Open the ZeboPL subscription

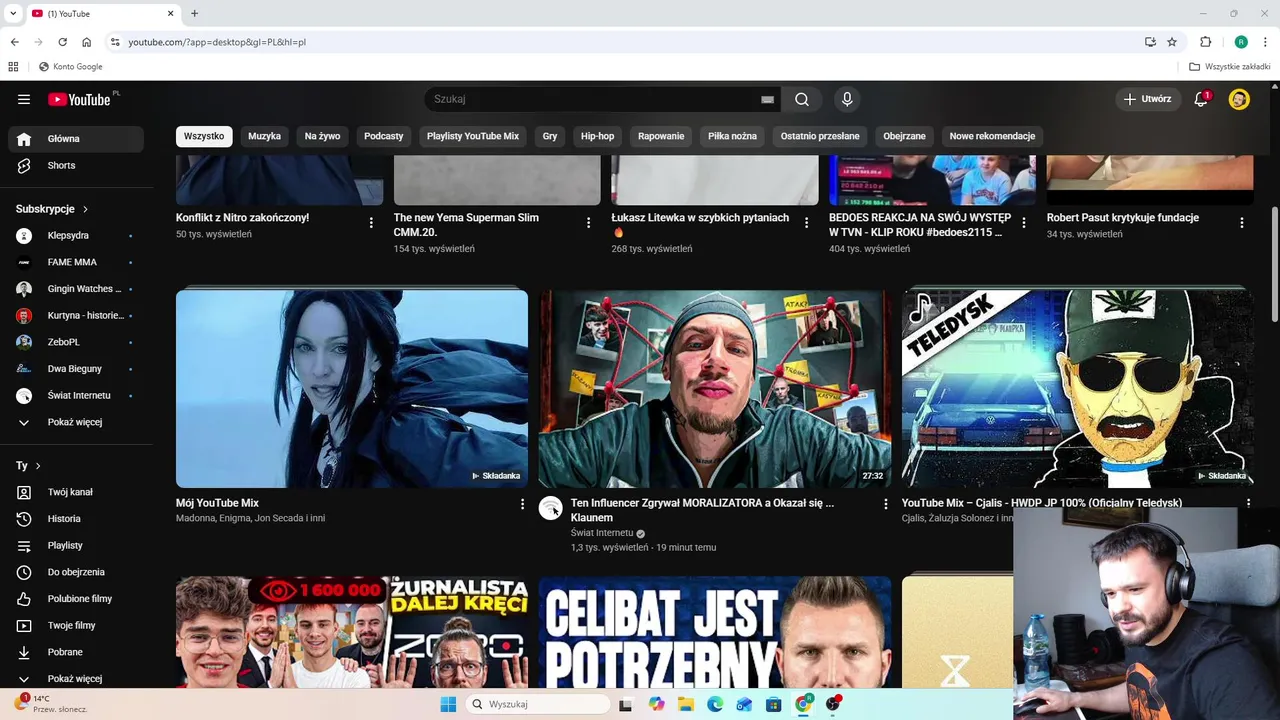click(x=76, y=342)
